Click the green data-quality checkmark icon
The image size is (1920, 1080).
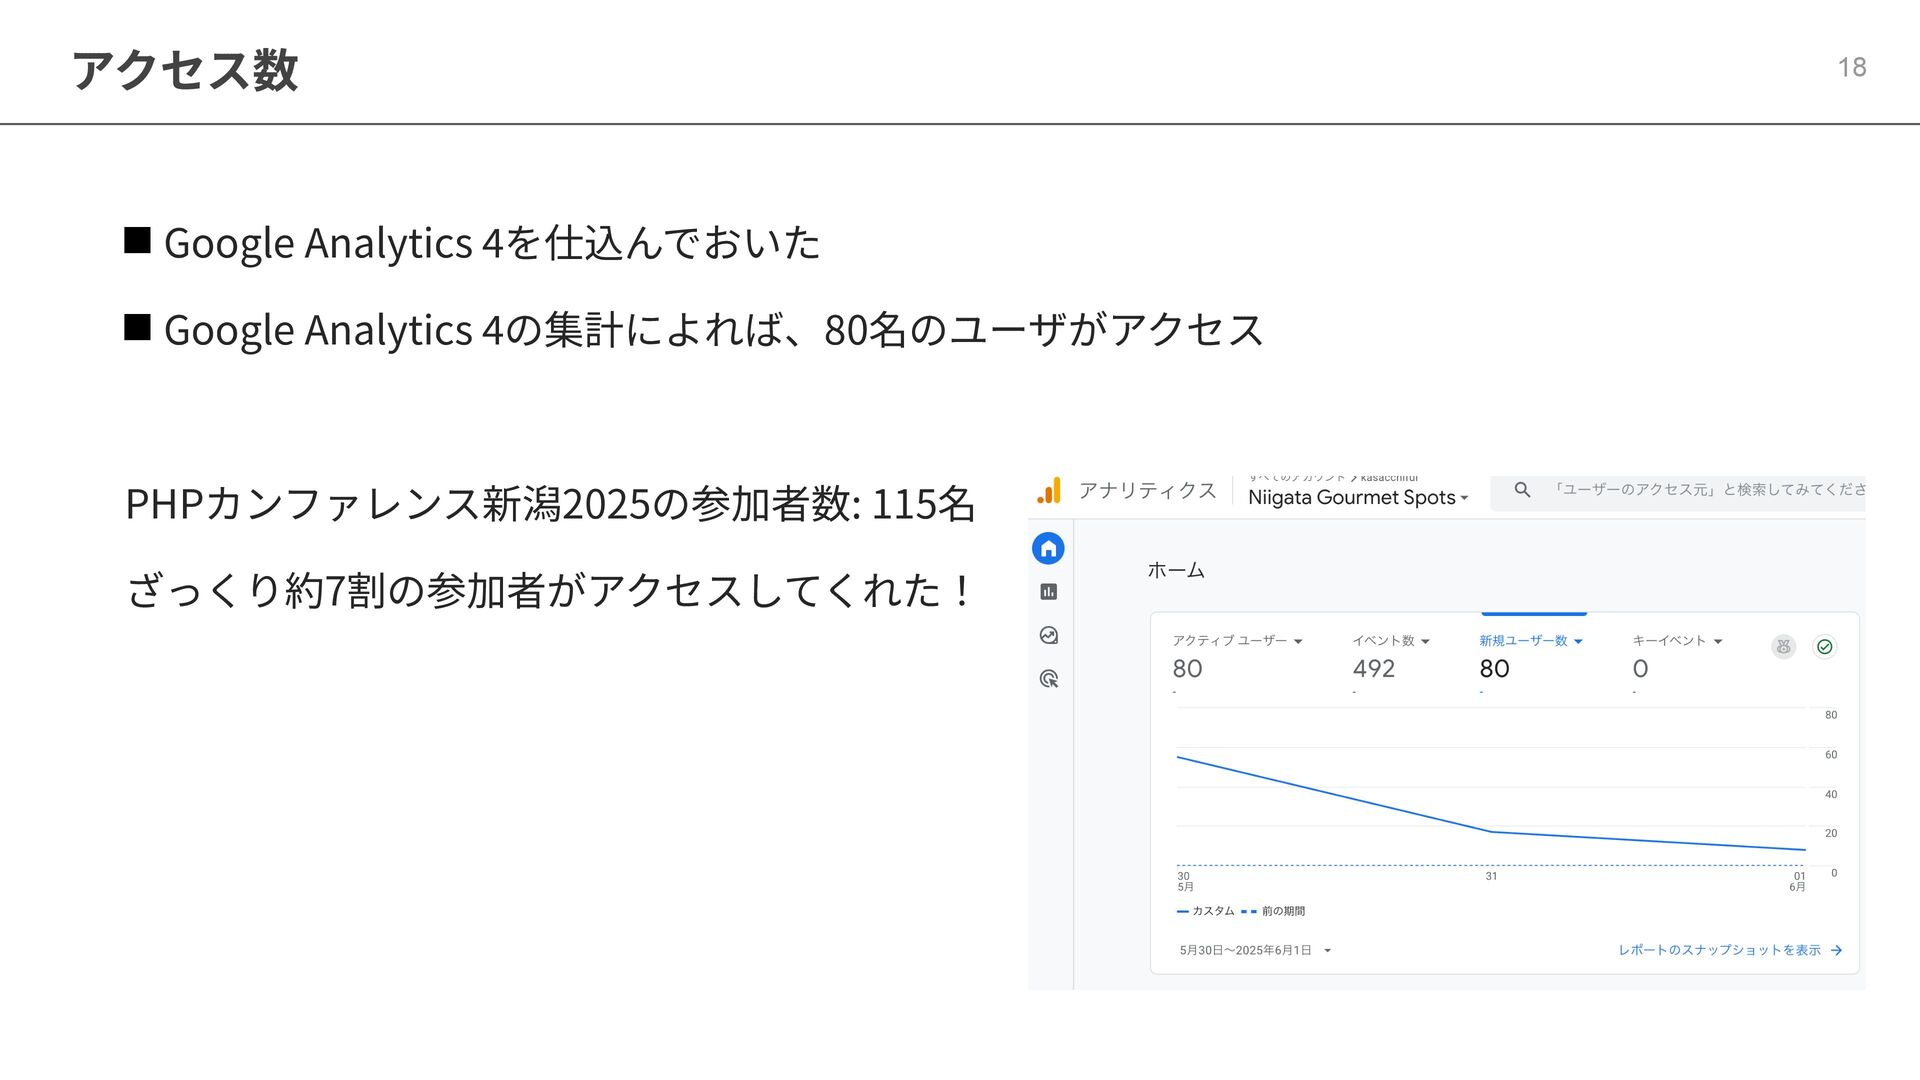click(x=1824, y=647)
